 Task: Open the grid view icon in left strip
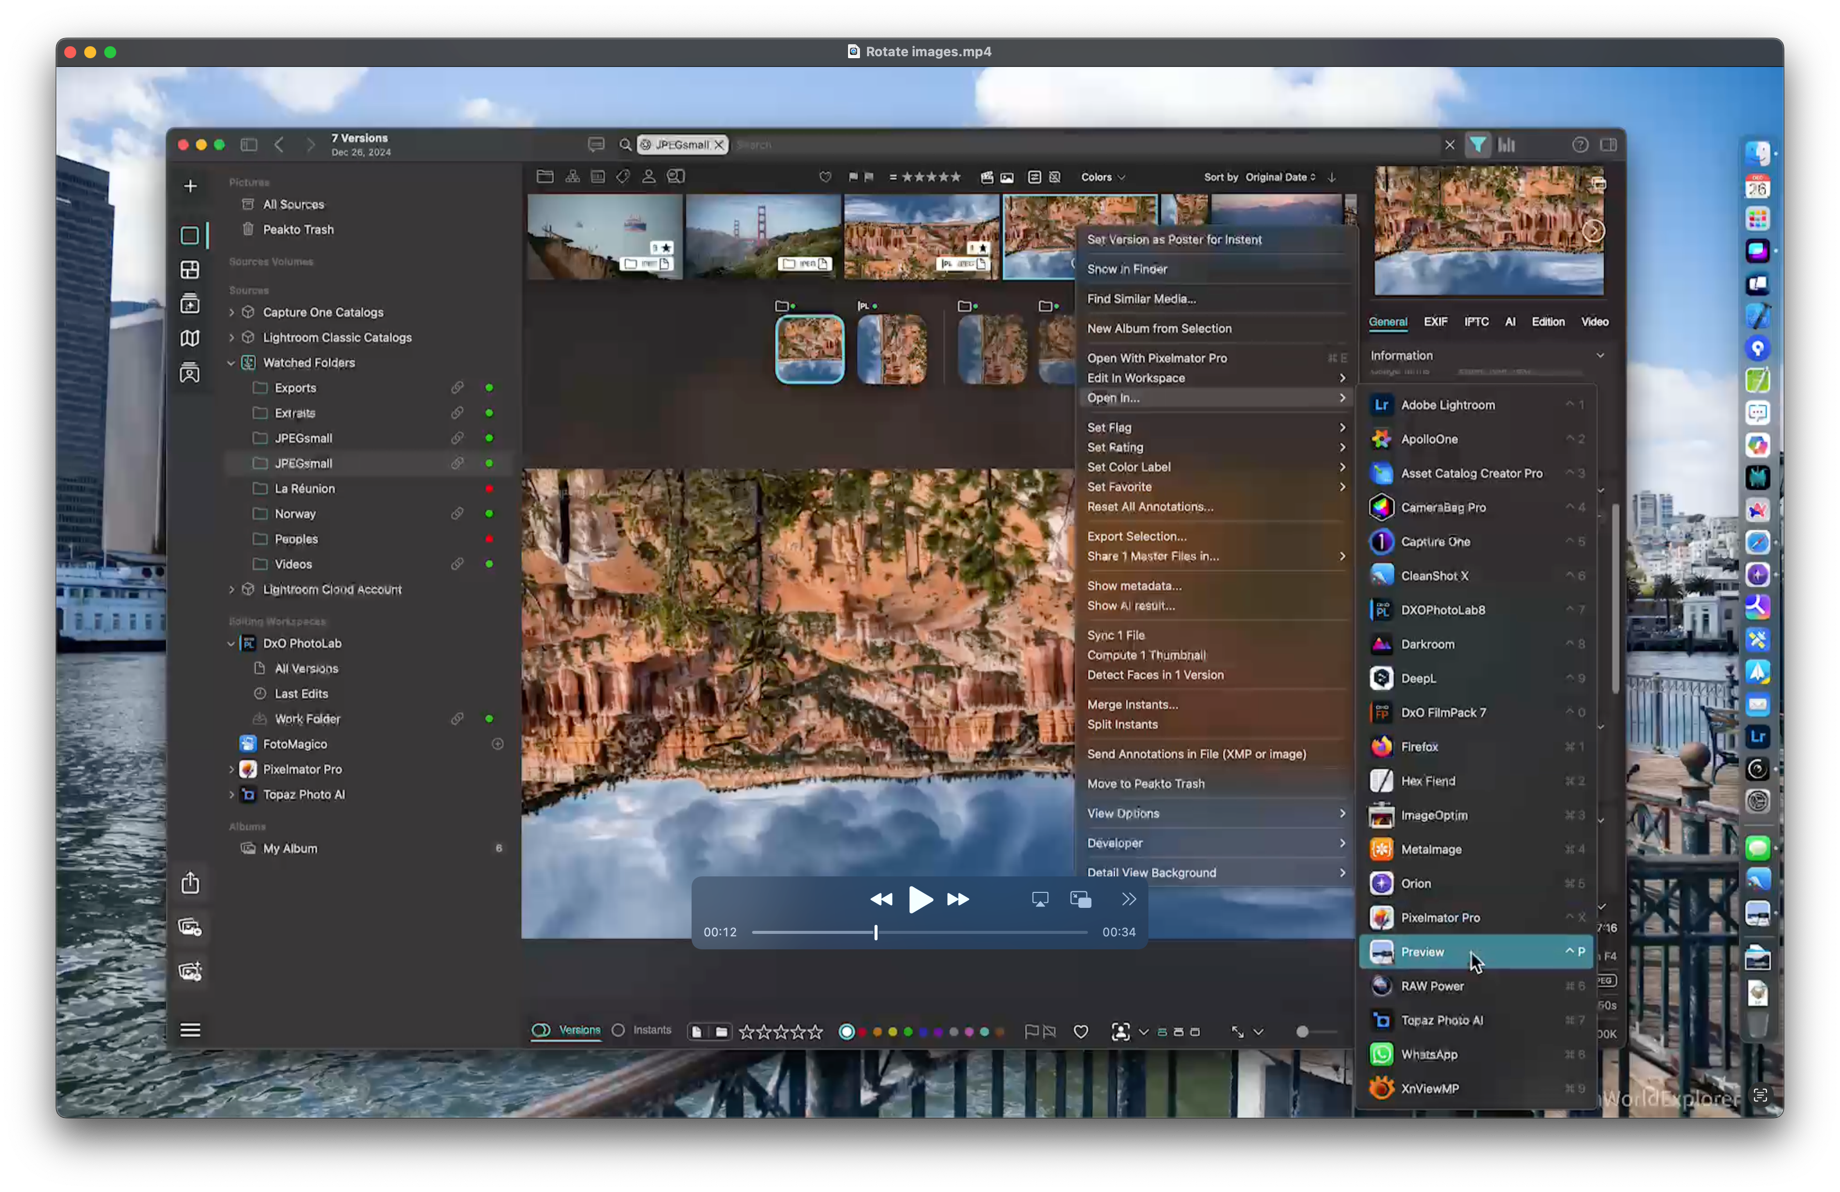pos(190,270)
